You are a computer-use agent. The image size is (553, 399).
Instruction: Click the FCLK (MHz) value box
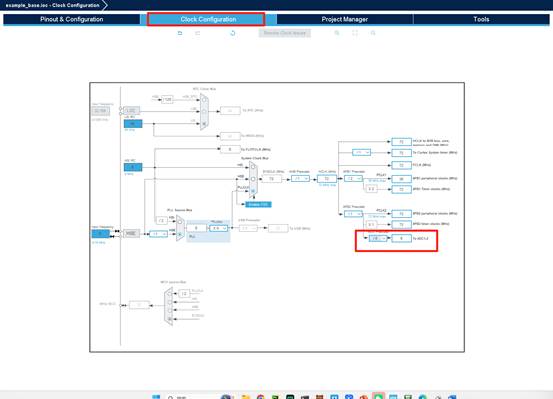(401, 165)
